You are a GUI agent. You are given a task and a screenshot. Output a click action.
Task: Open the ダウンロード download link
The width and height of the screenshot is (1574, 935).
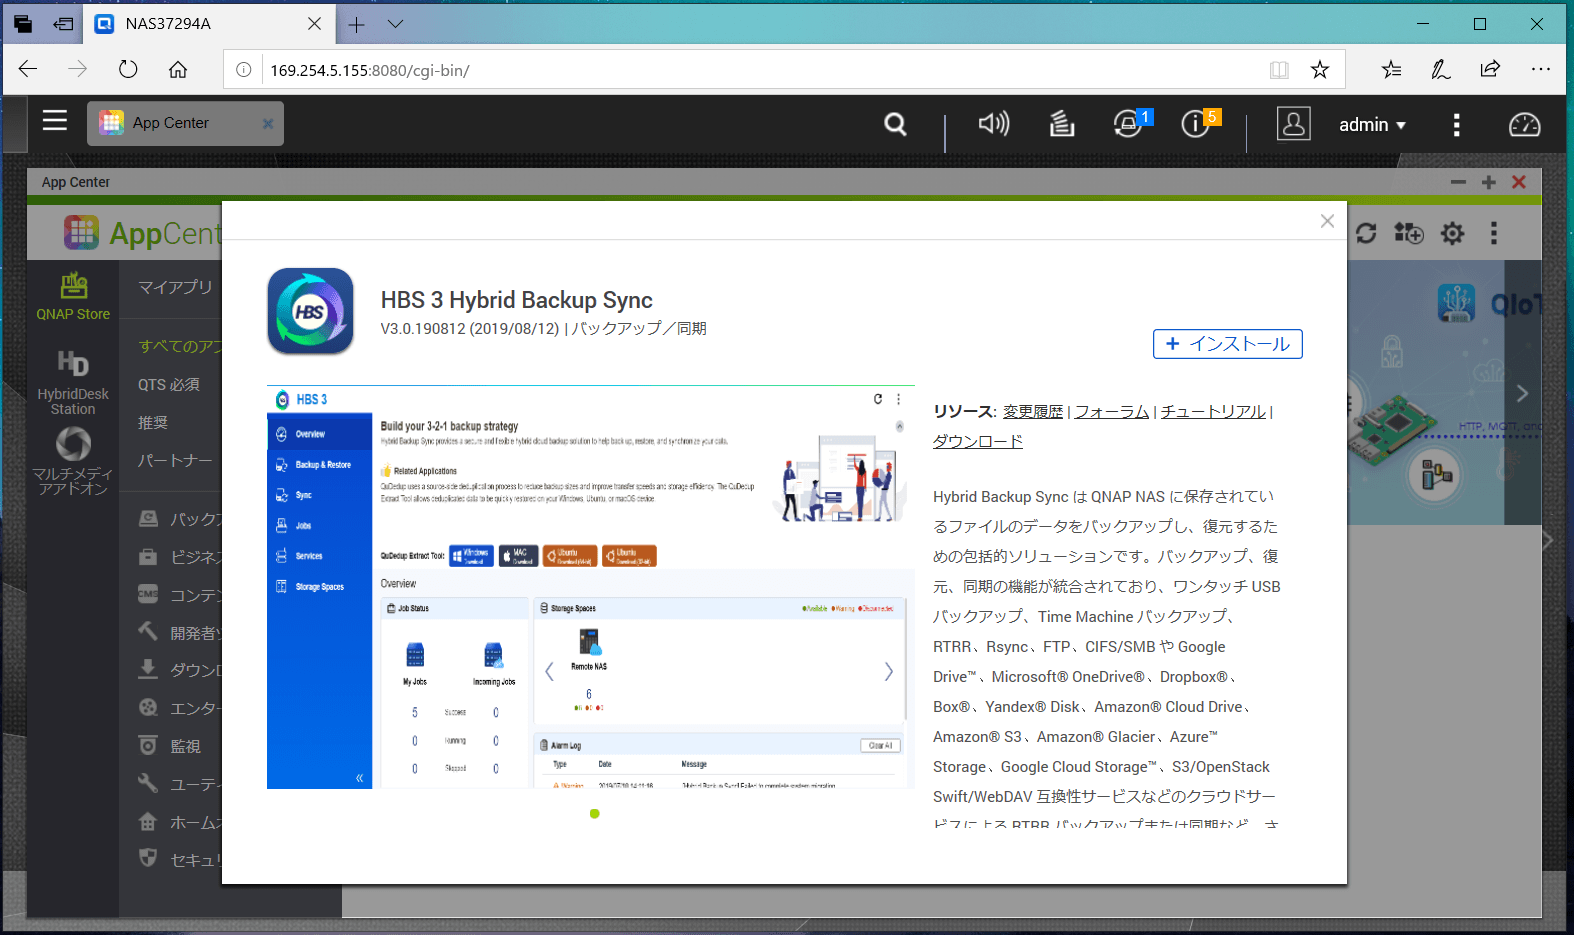(978, 441)
